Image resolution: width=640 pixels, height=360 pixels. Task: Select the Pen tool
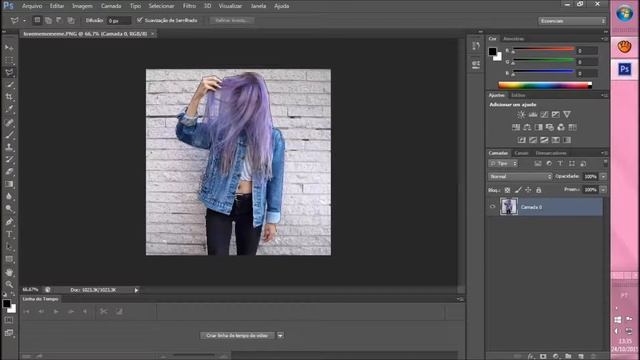(x=9, y=222)
